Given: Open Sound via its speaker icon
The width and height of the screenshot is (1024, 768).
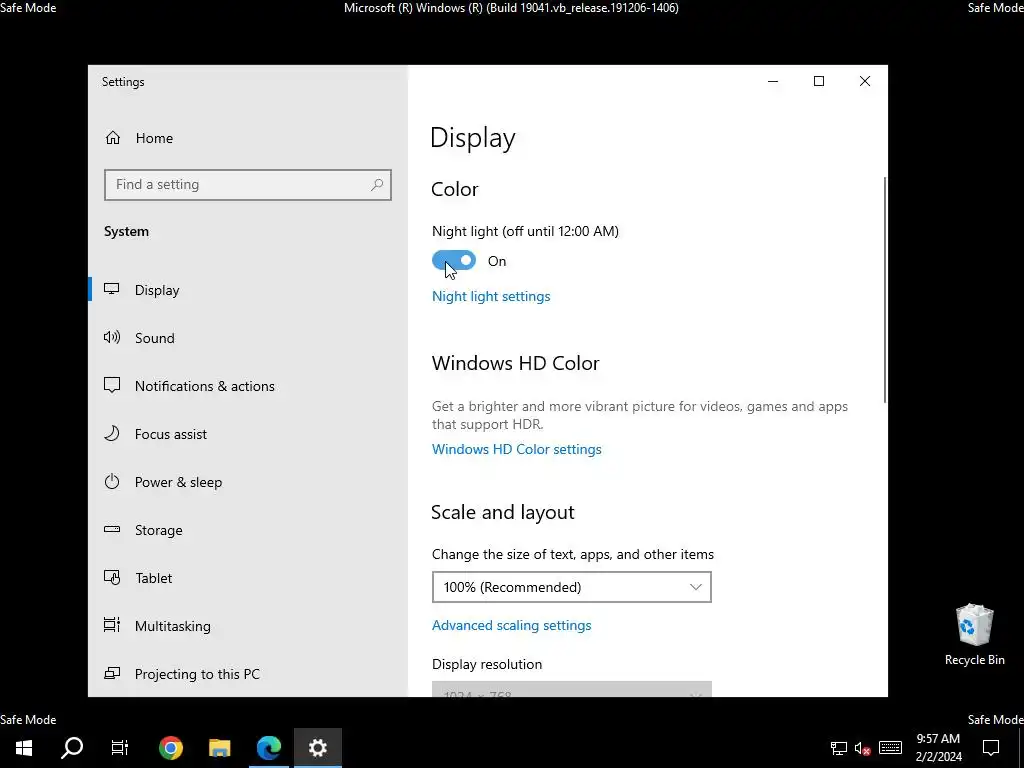Looking at the screenshot, I should 112,338.
